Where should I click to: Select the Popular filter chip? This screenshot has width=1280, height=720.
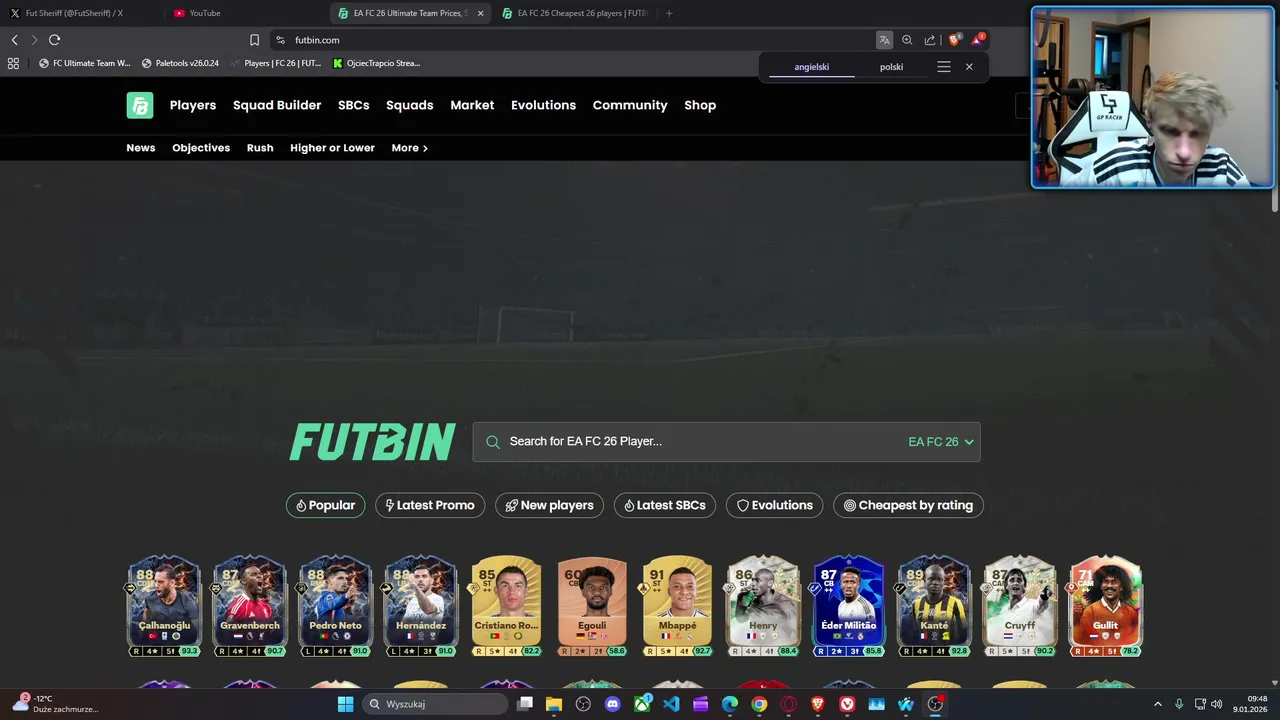(x=325, y=505)
